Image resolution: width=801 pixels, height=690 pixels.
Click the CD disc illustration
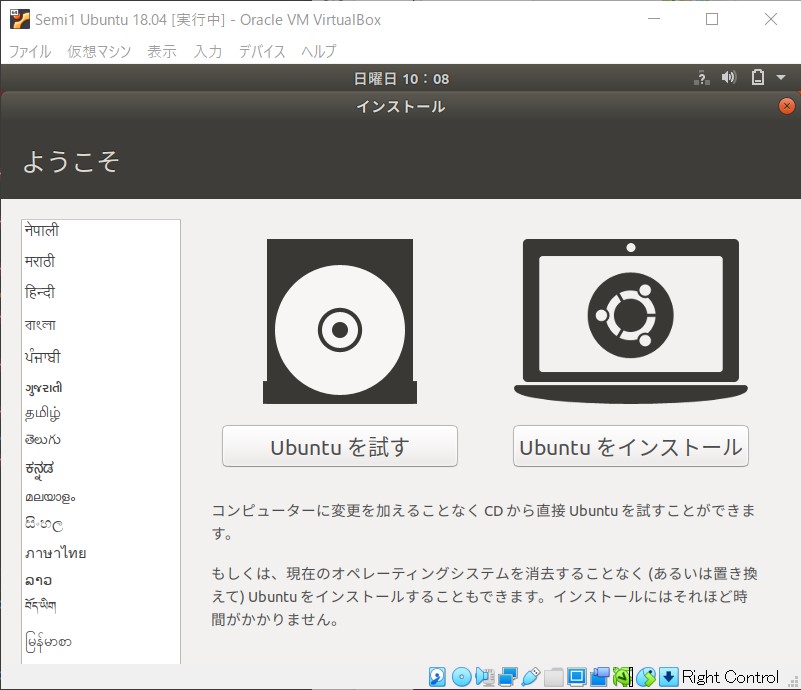[x=340, y=321]
